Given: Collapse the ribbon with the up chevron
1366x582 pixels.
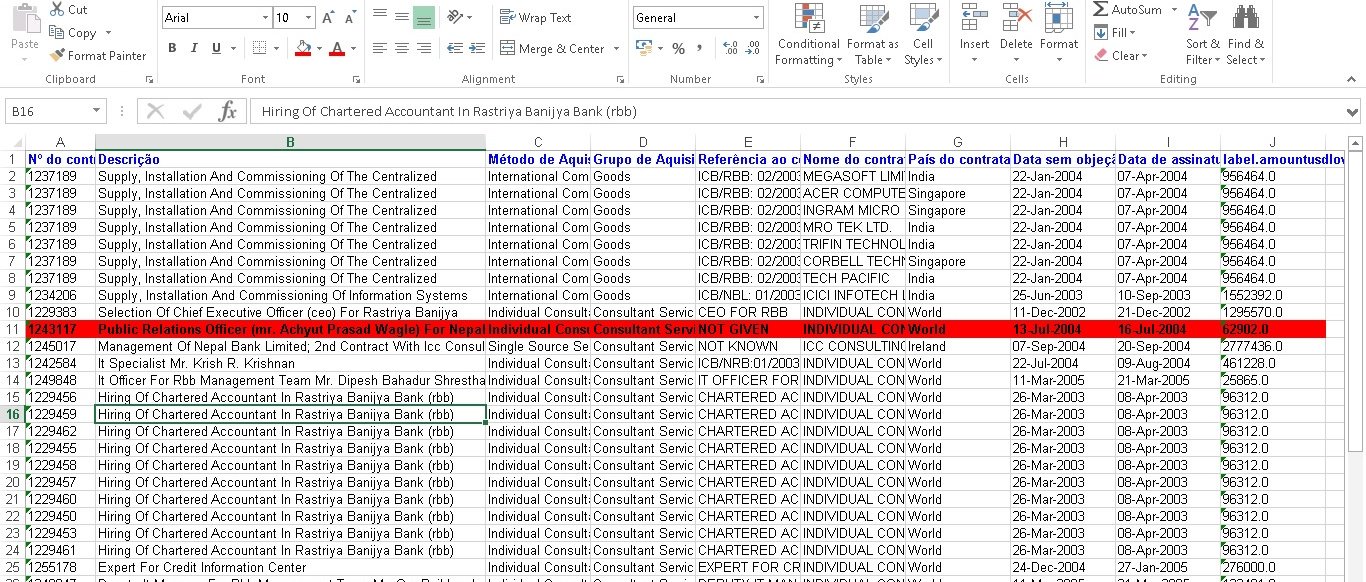Looking at the screenshot, I should pos(1352,79).
